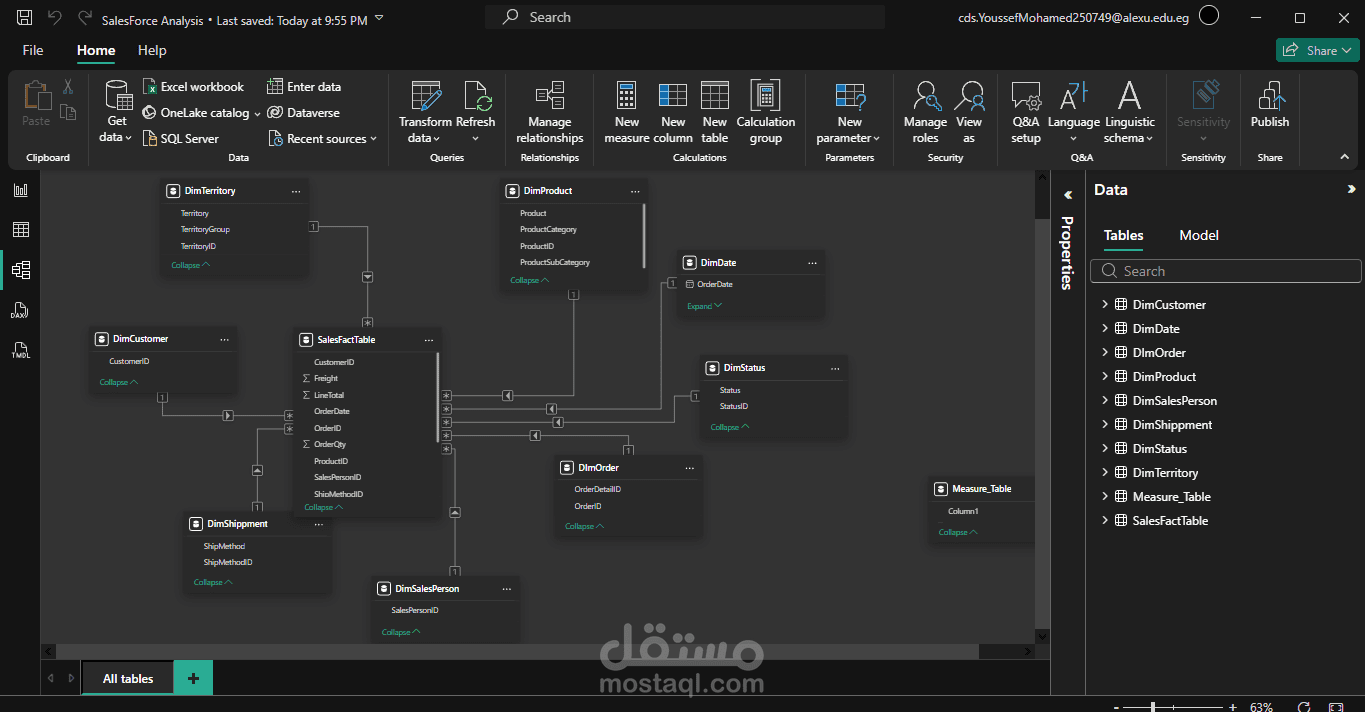Add a Calculation group
The width and height of the screenshot is (1365, 712).
point(765,112)
